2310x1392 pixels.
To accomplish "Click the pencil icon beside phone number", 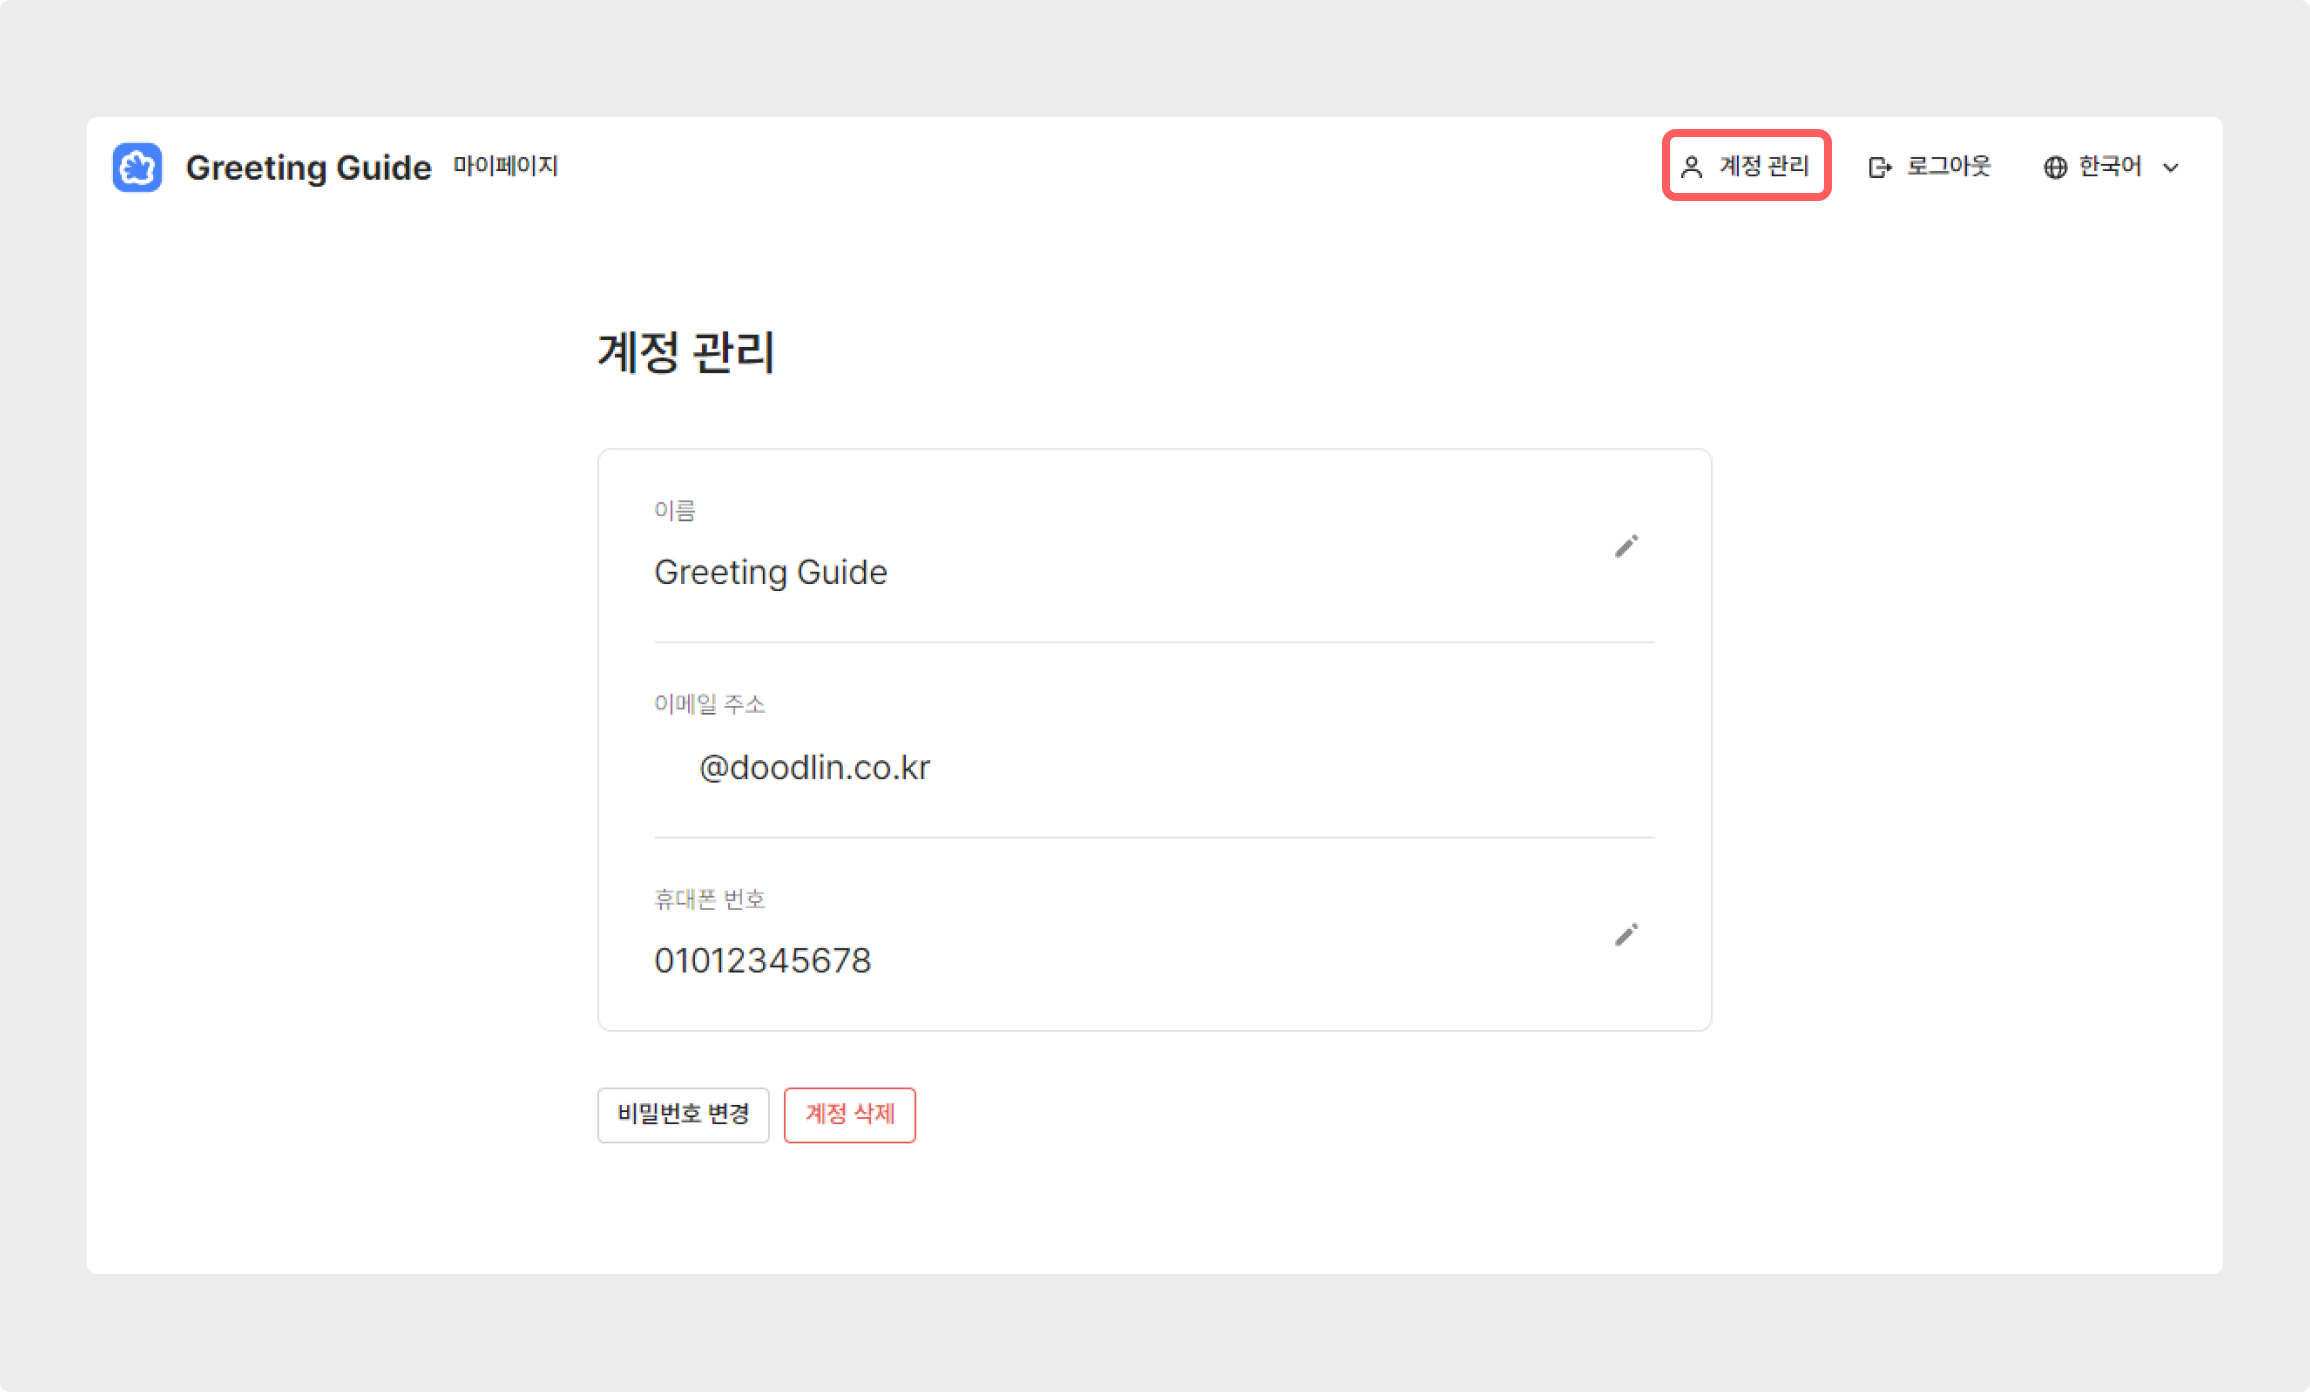I will point(1626,935).
